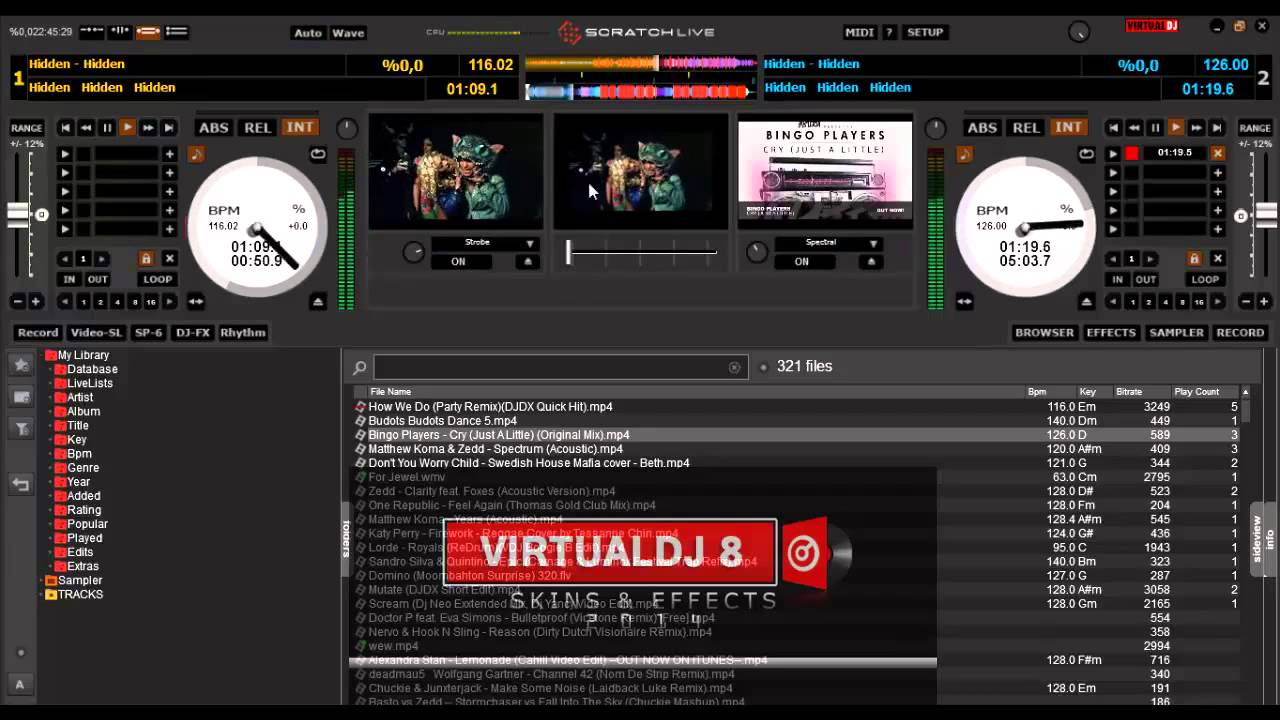Click deck 1 pitch fader handle
1280x720 pixels.
point(18,215)
